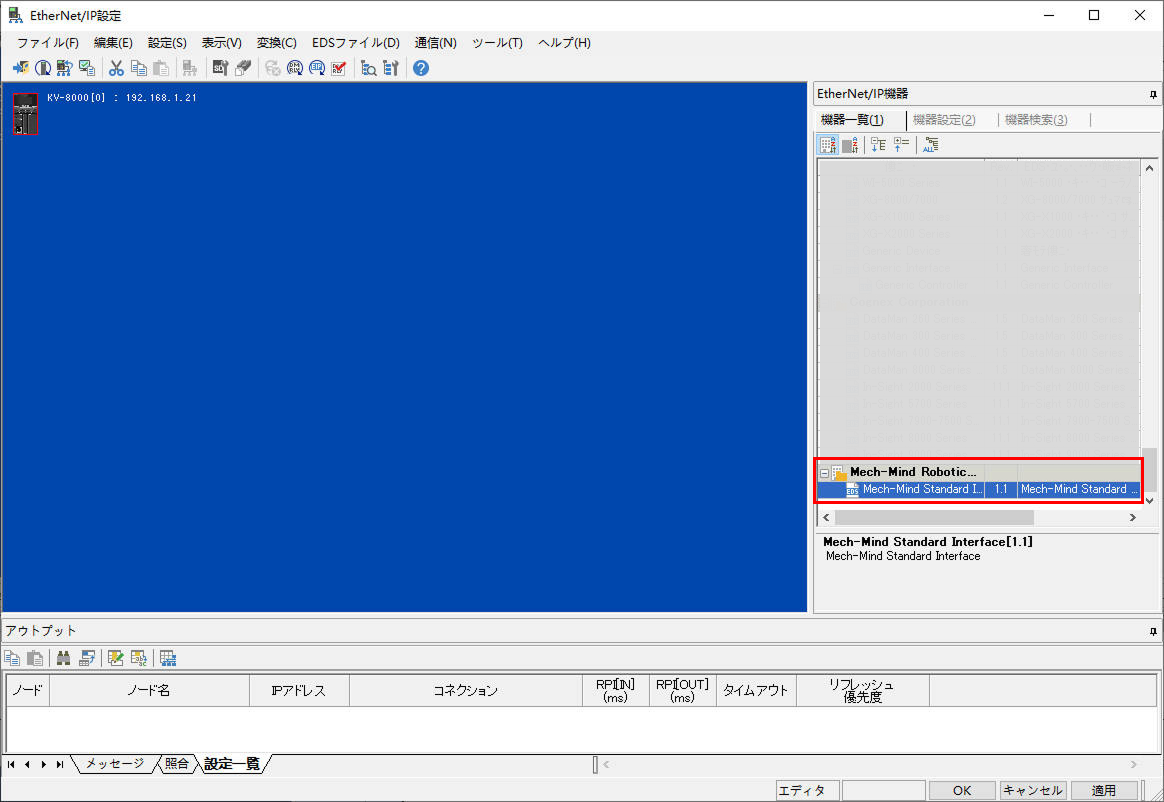
Task: Click the 適用 button at the bottom
Action: point(1102,790)
